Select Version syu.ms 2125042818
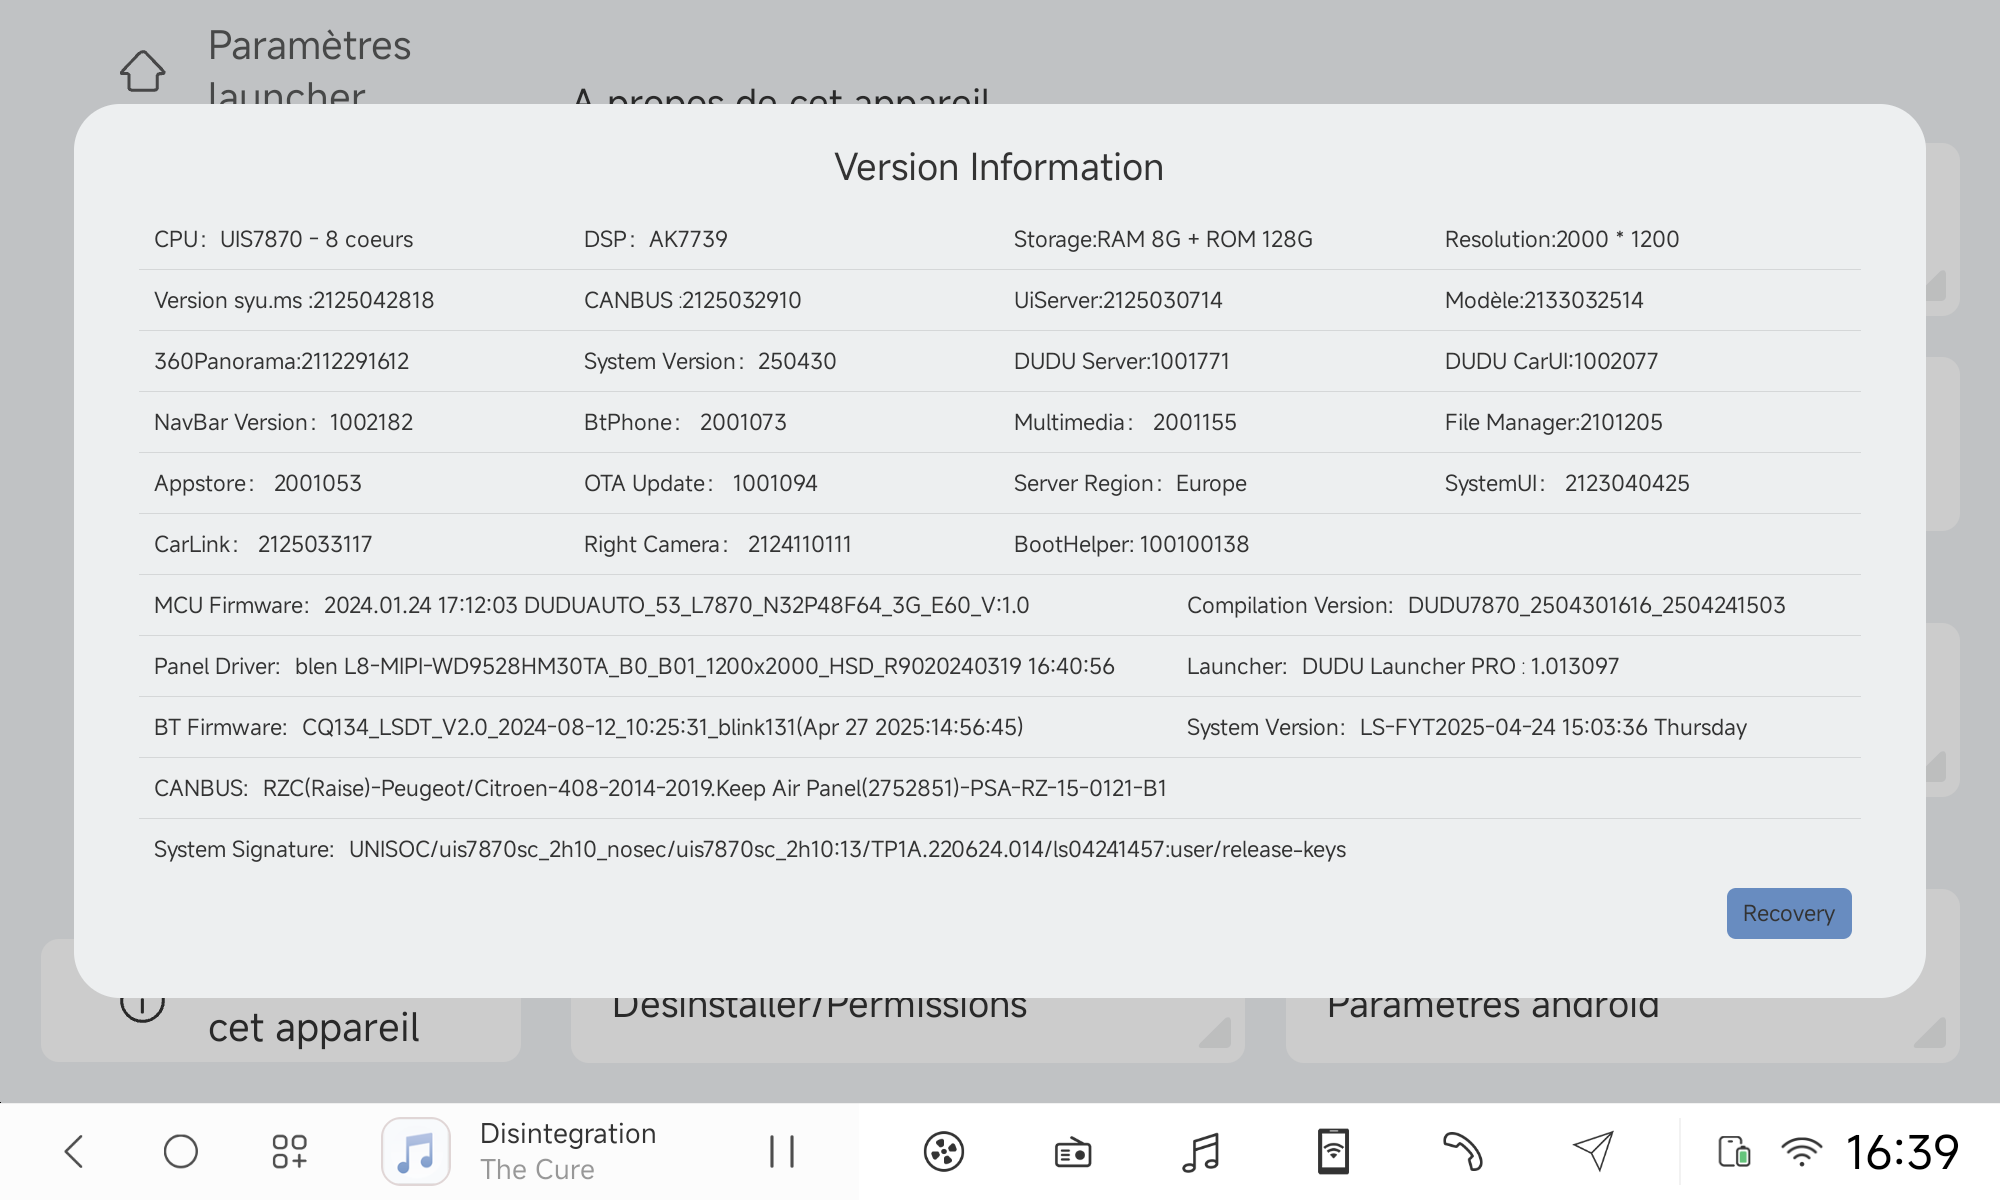The height and width of the screenshot is (1200, 2000). [294, 300]
